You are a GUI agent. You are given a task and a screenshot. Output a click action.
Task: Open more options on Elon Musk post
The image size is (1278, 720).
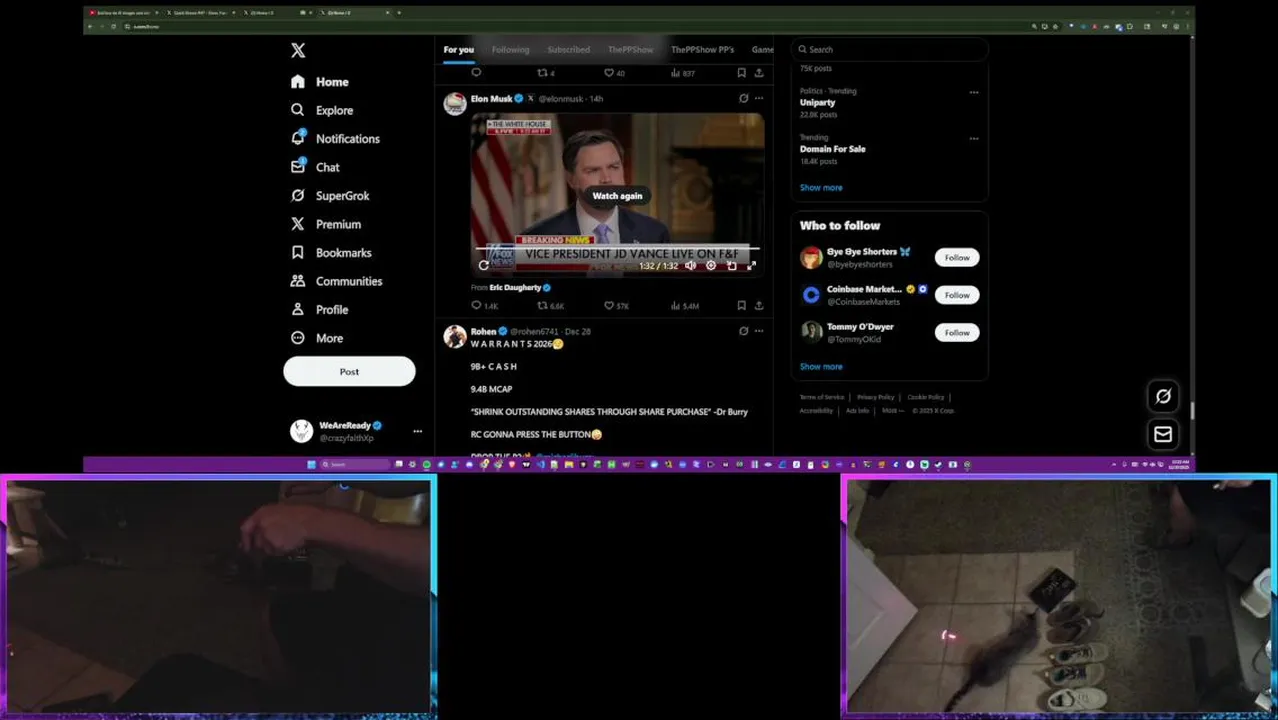click(x=759, y=98)
